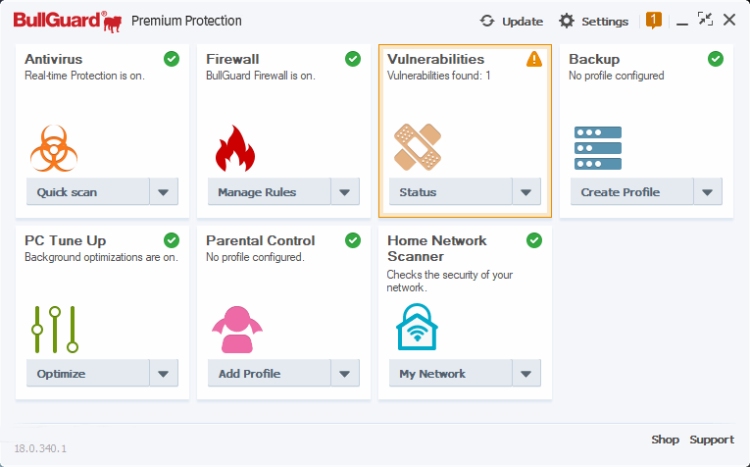
Task: Click the Backup green status checkmark
Action: click(716, 59)
